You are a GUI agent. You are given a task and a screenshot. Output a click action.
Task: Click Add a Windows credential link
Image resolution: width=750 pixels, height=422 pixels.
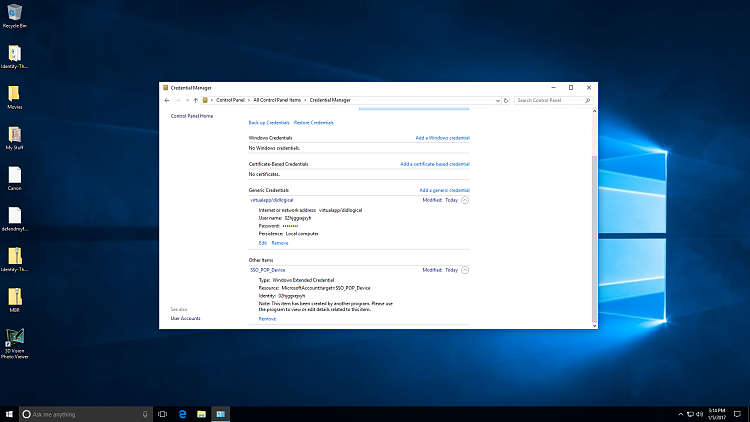point(442,137)
